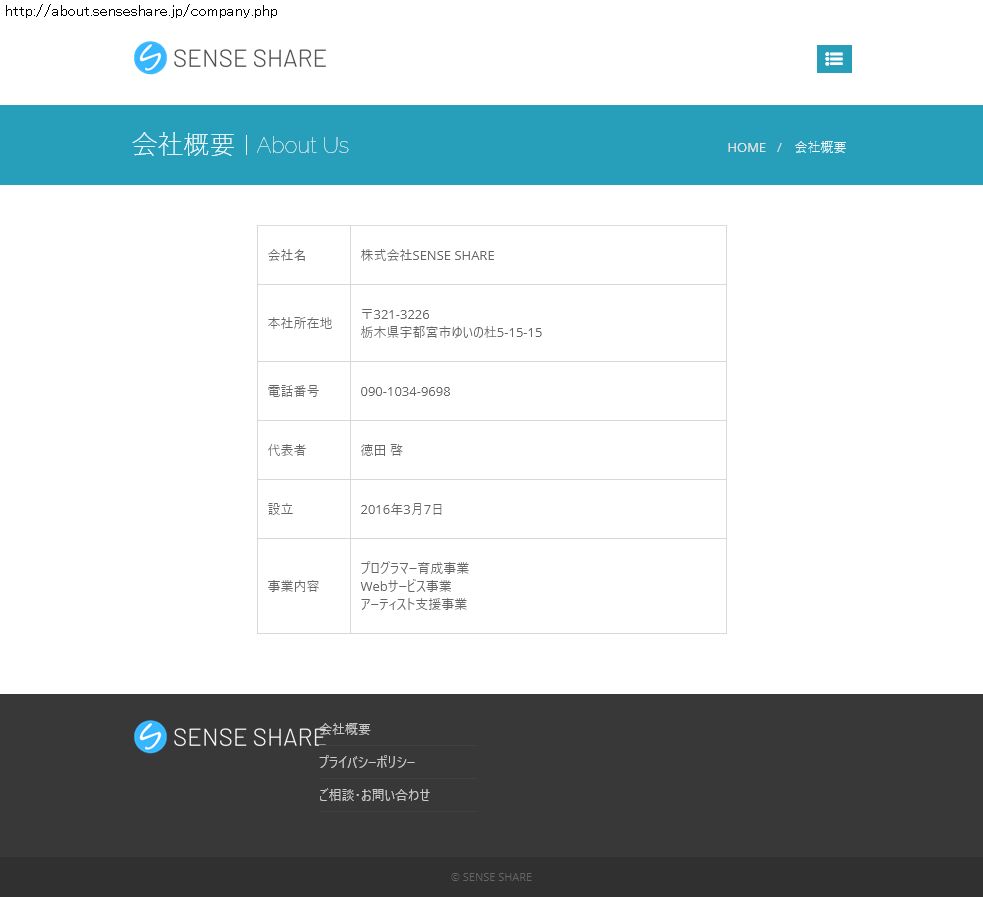Image resolution: width=983 pixels, height=897 pixels.
Task: Click the phone number 090-1034-9698
Action: pyautogui.click(x=405, y=391)
